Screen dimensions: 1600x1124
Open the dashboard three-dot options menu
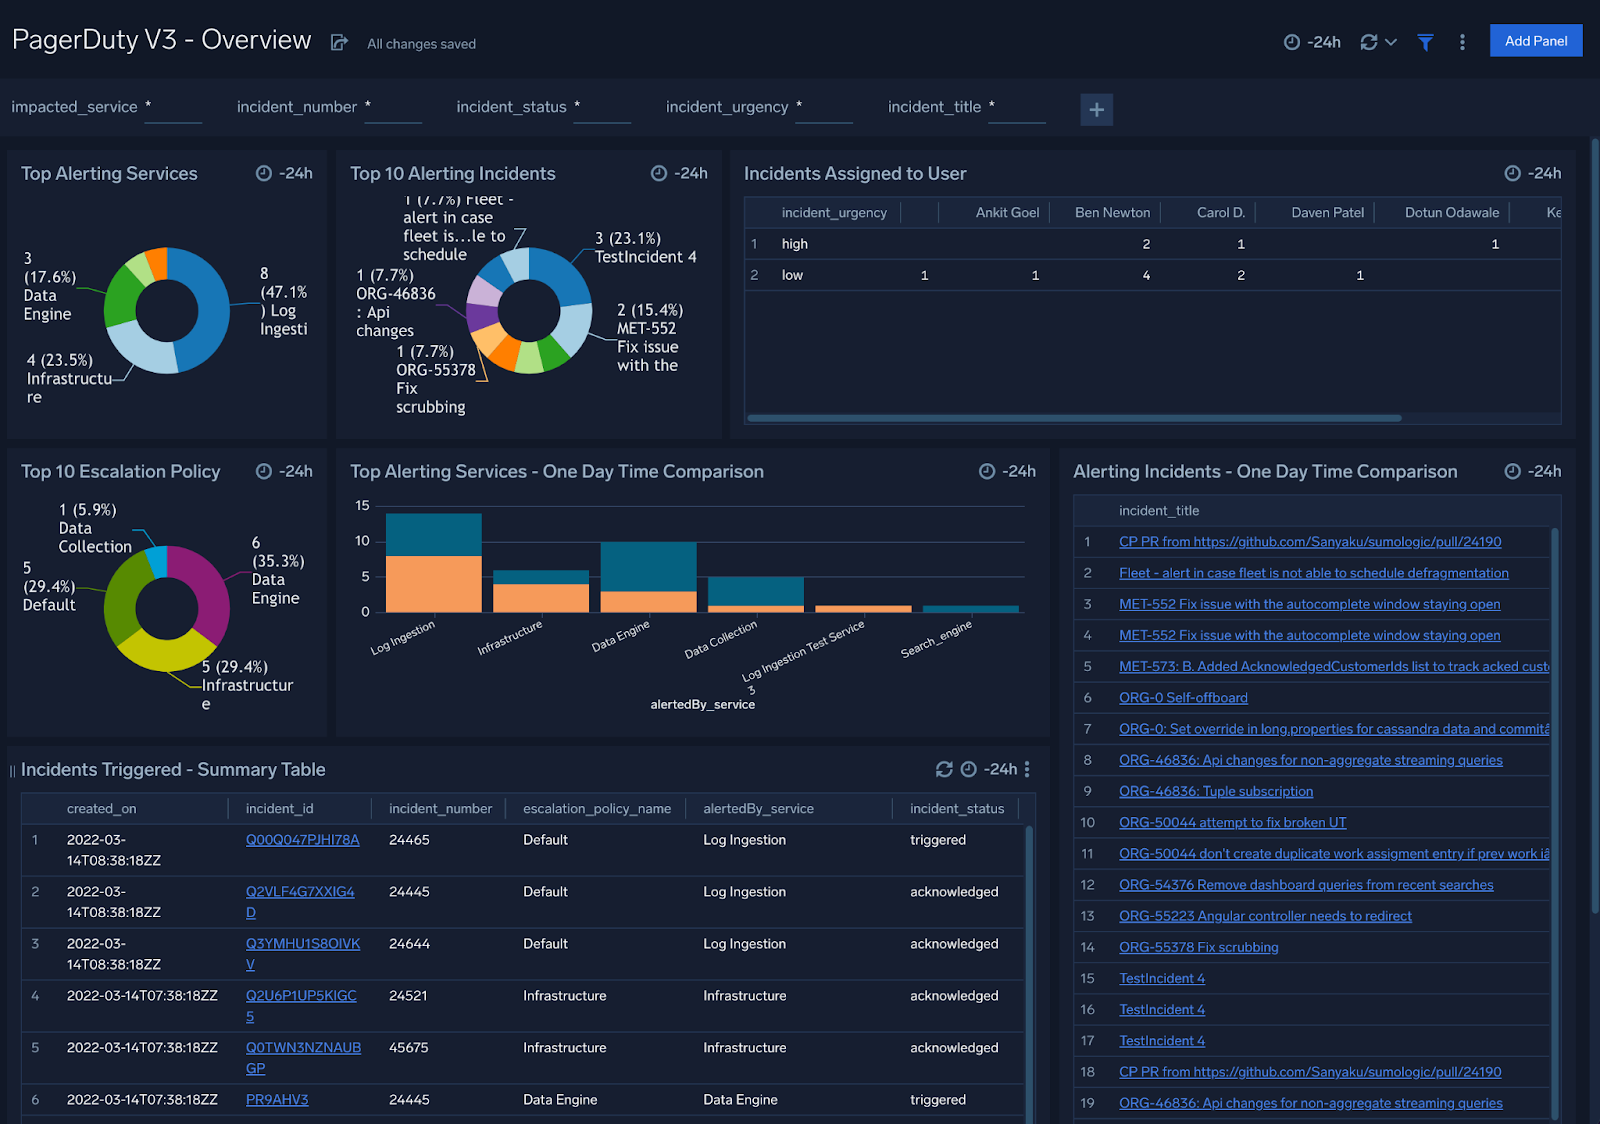pos(1462,41)
